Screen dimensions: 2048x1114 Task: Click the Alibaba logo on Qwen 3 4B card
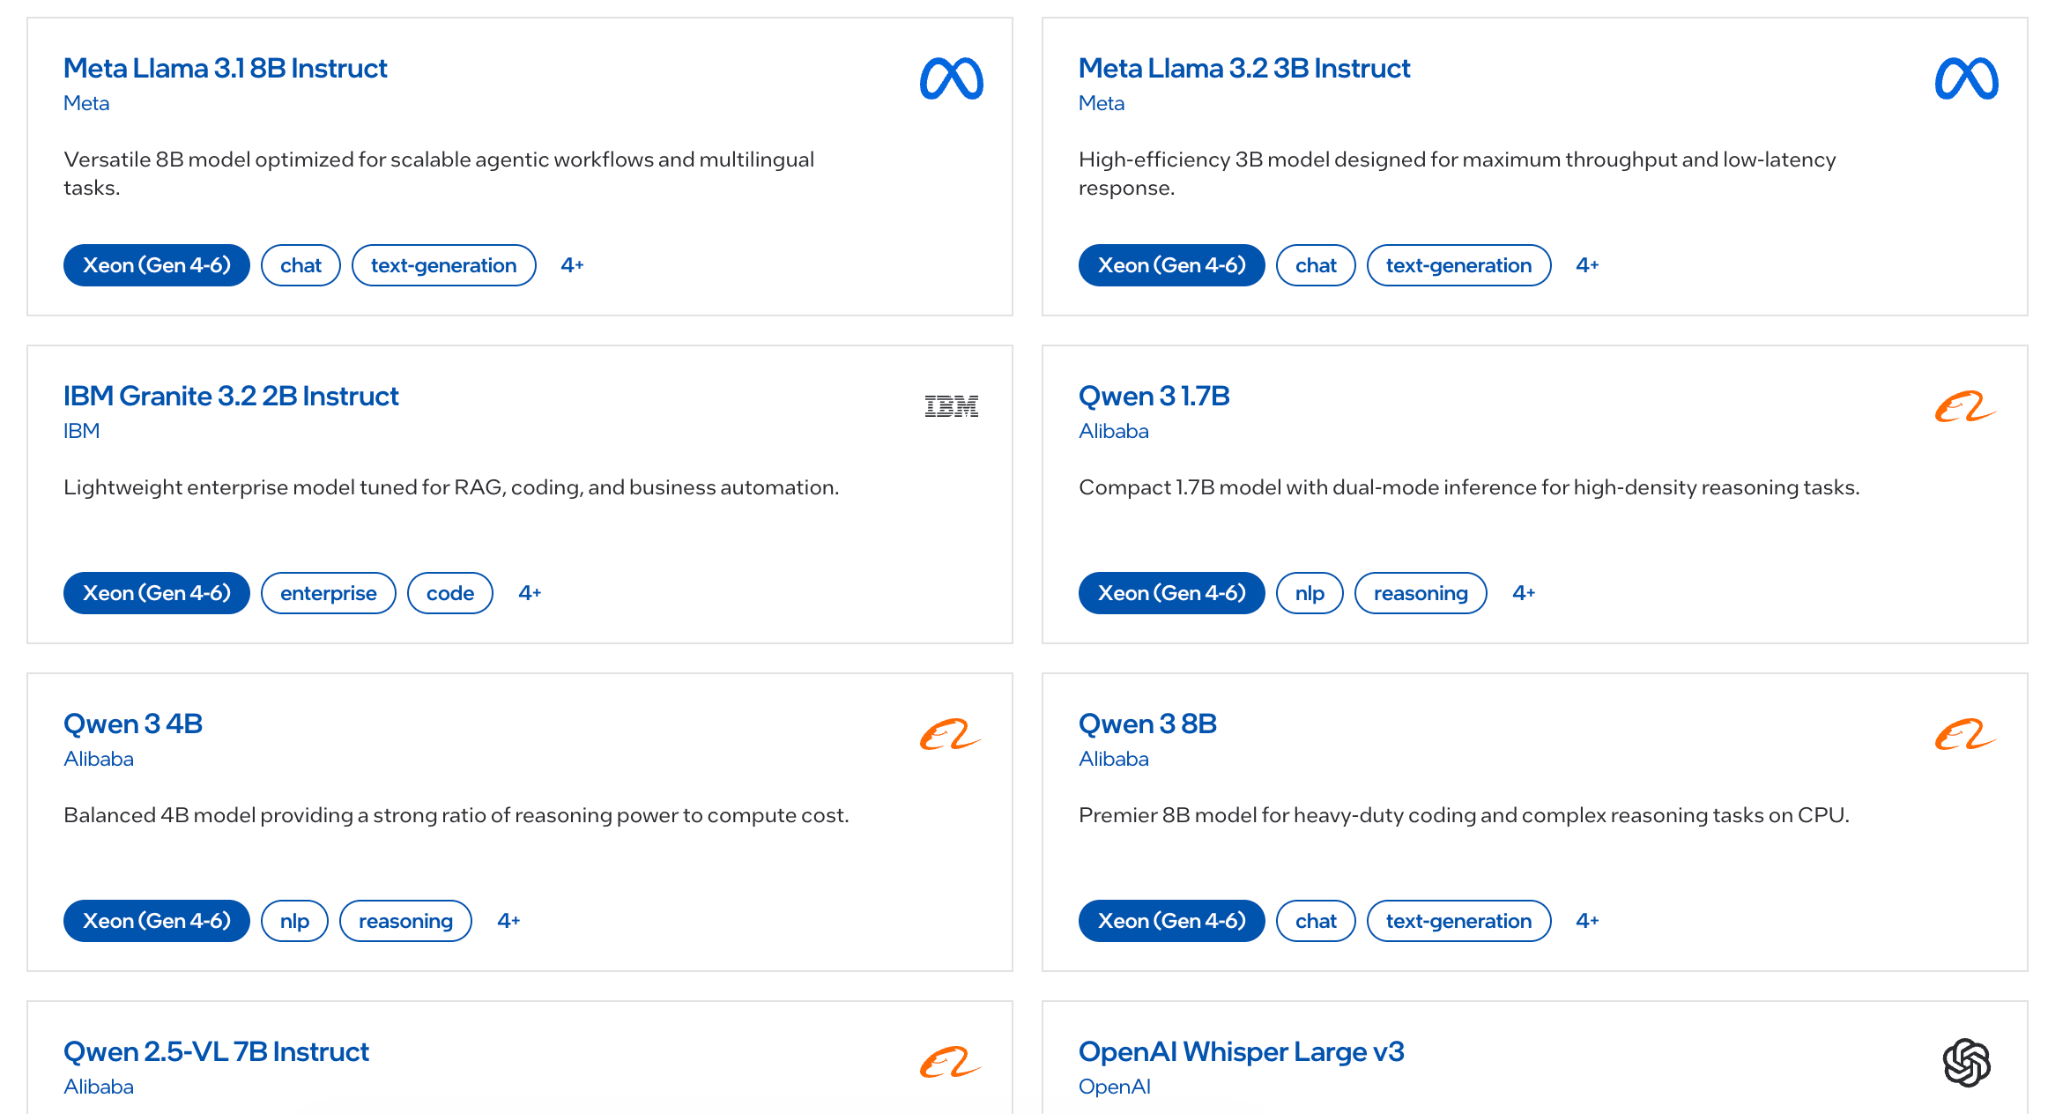pyautogui.click(x=950, y=735)
